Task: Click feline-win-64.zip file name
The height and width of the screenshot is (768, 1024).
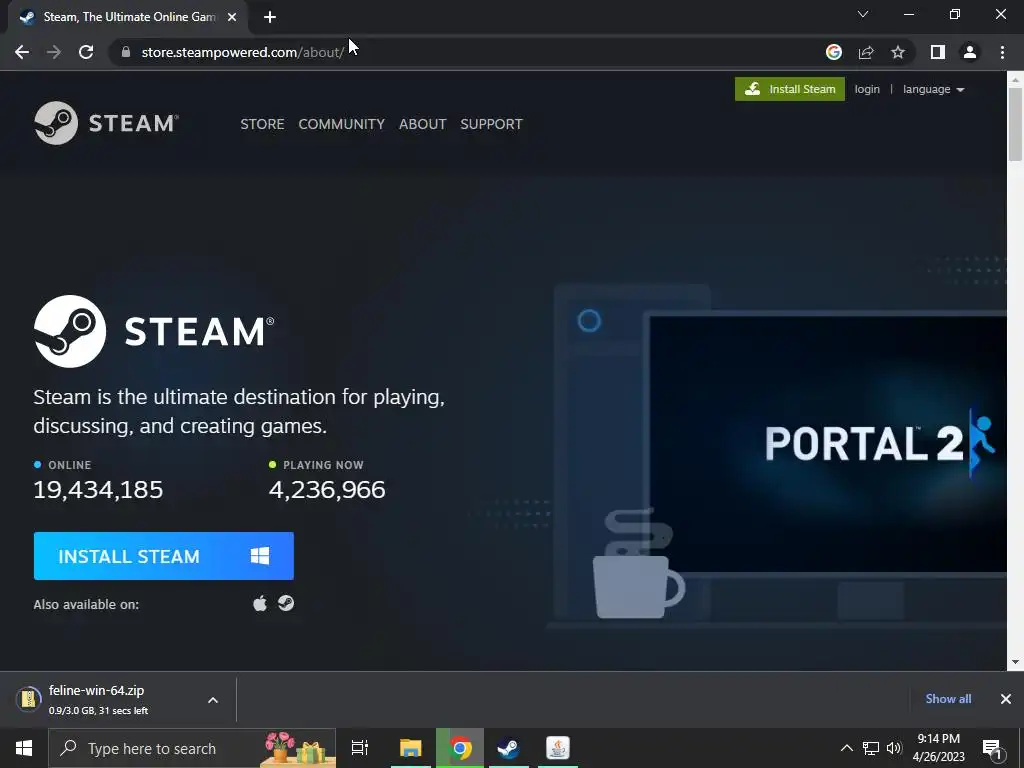Action: [x=97, y=690]
